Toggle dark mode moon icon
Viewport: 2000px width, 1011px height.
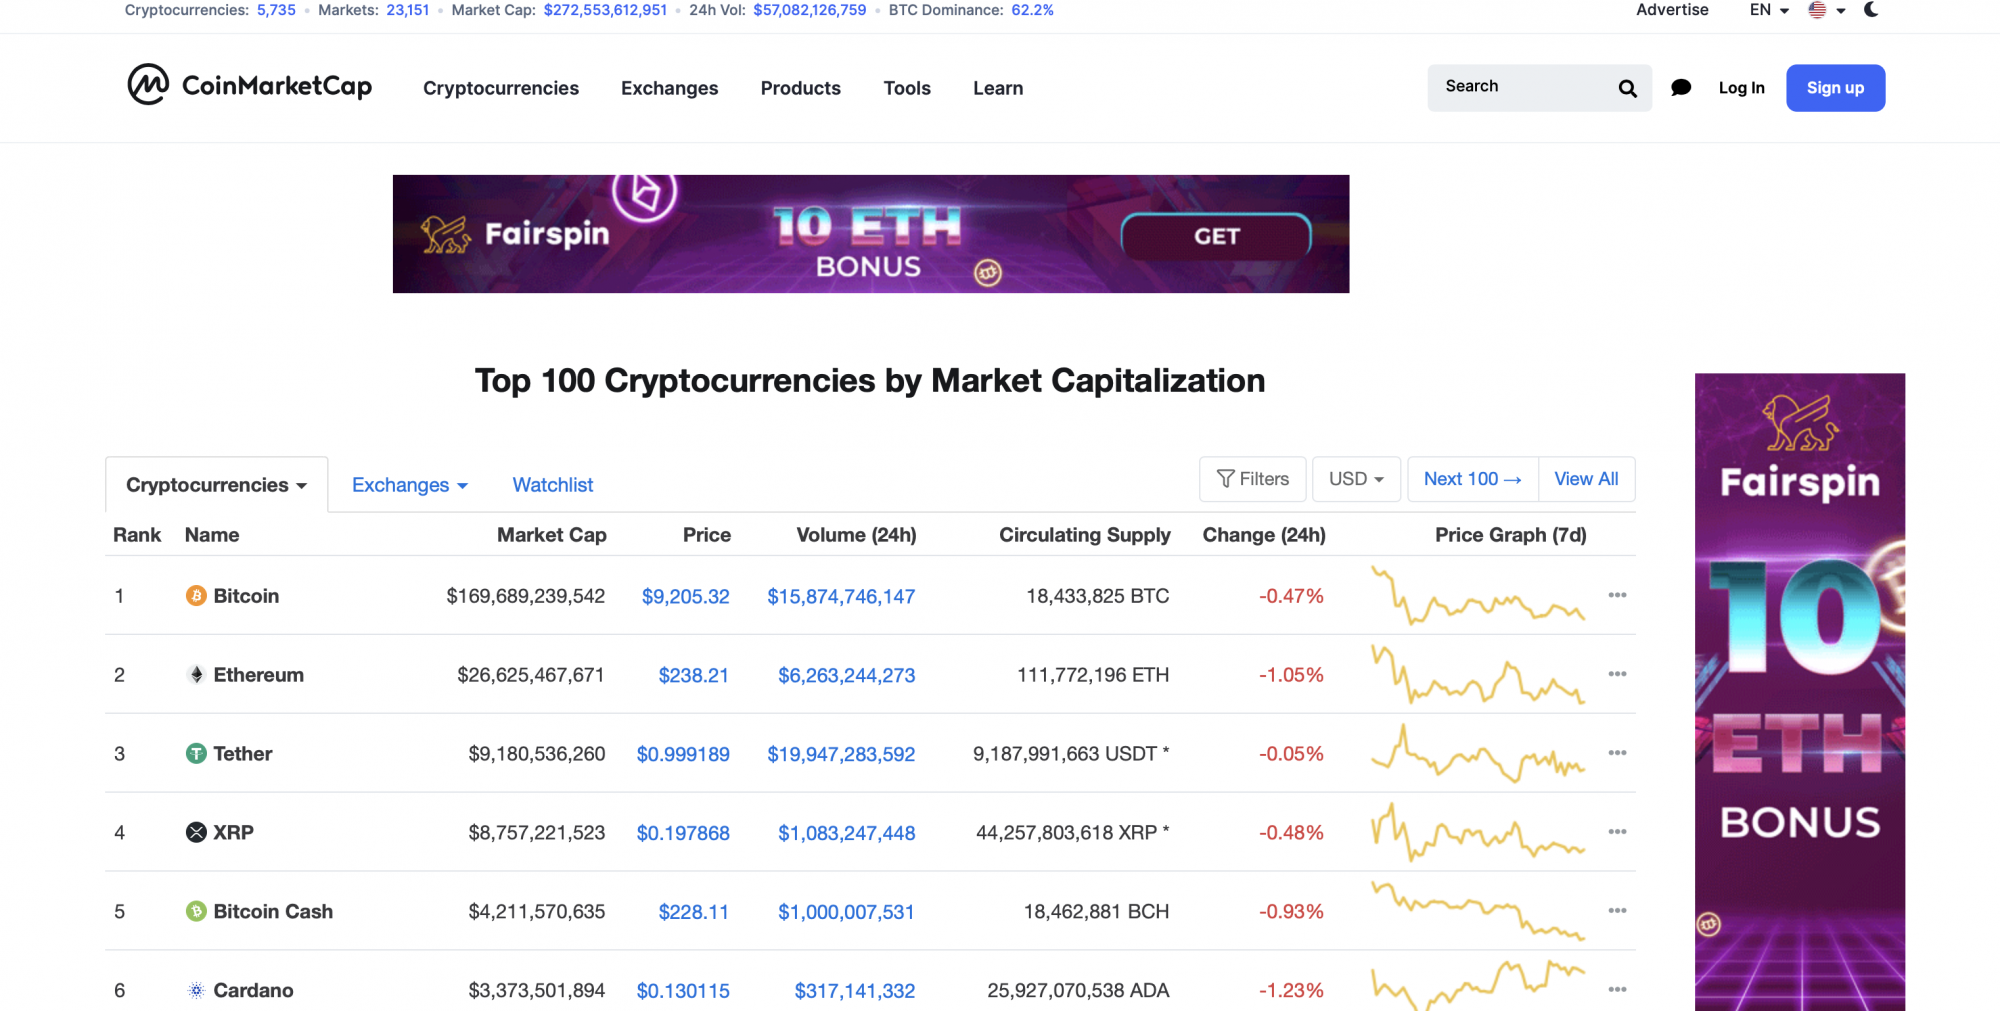(x=1871, y=10)
